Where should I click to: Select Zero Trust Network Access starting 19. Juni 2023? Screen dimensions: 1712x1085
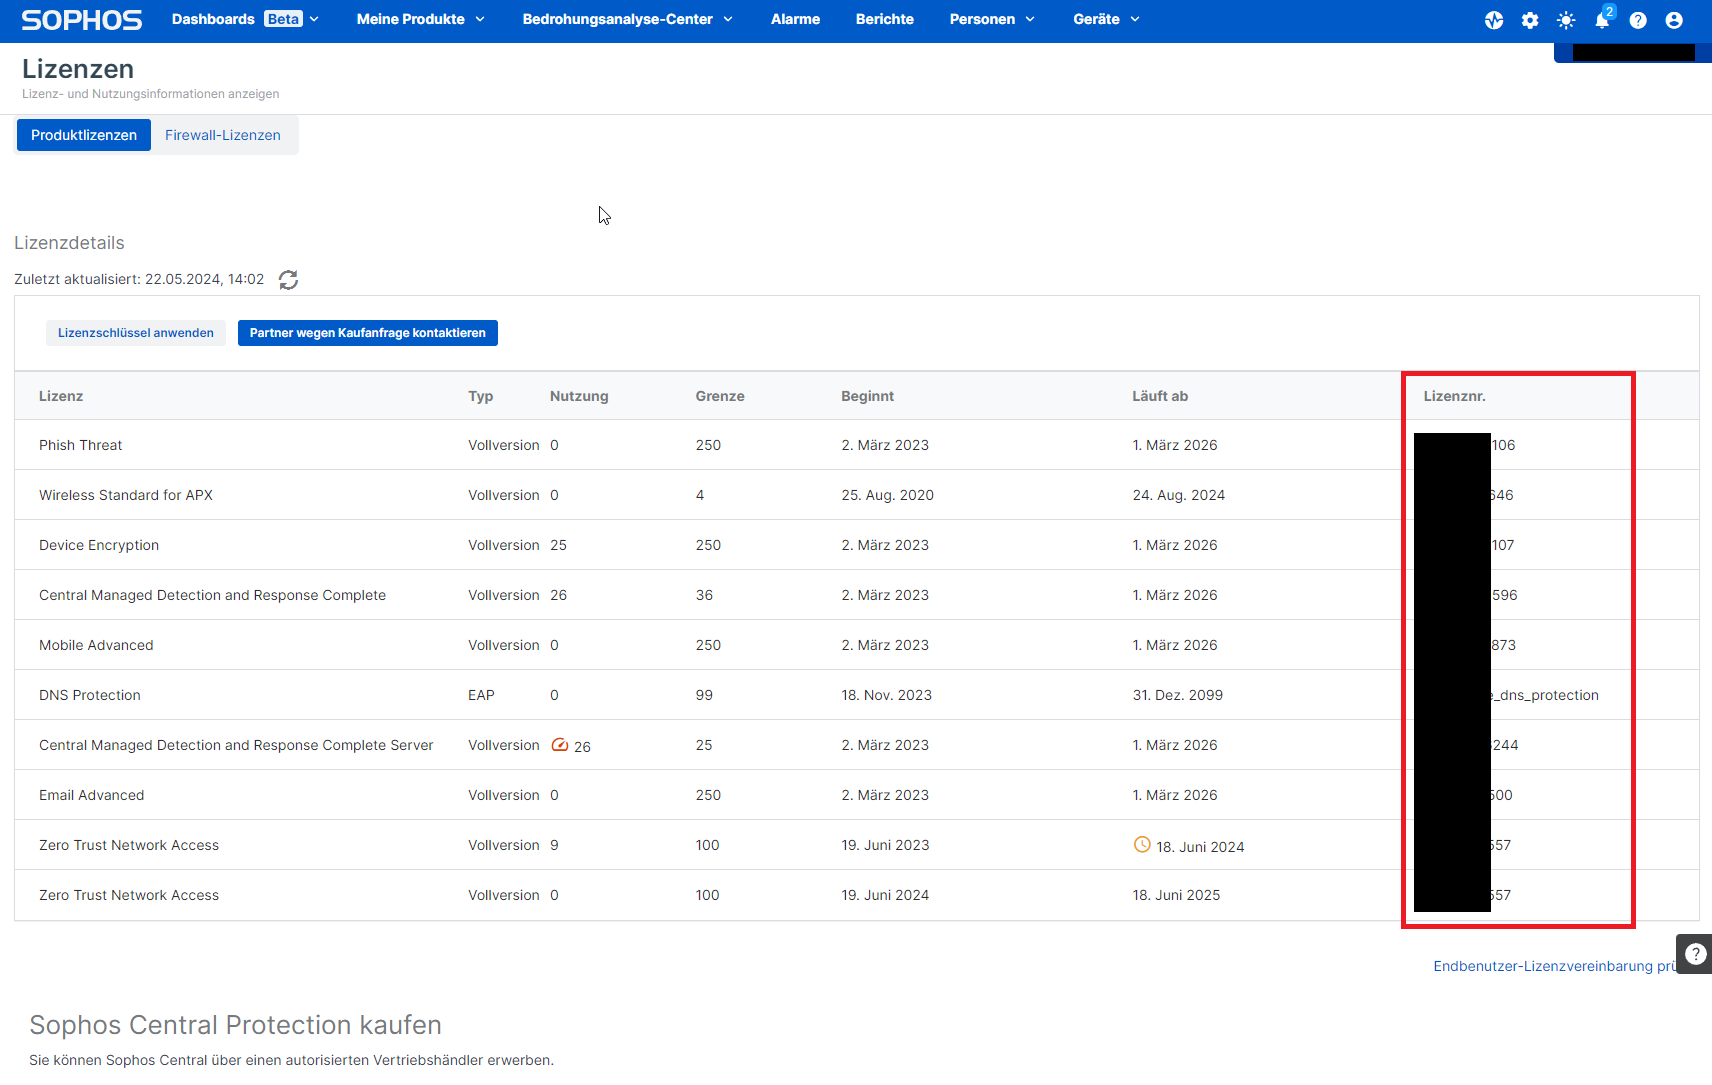(x=857, y=845)
